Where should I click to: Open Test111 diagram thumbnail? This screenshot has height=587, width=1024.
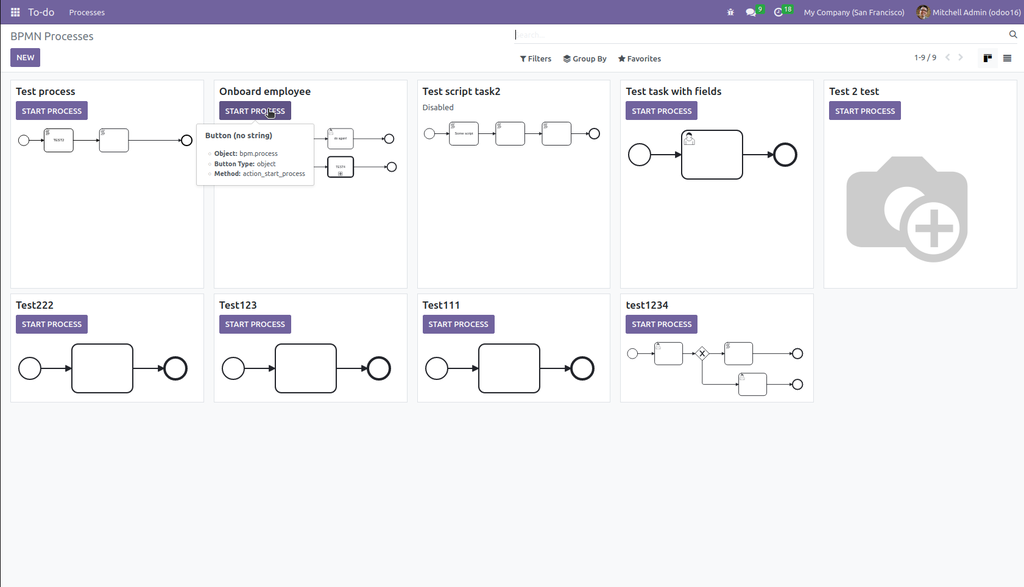point(509,368)
